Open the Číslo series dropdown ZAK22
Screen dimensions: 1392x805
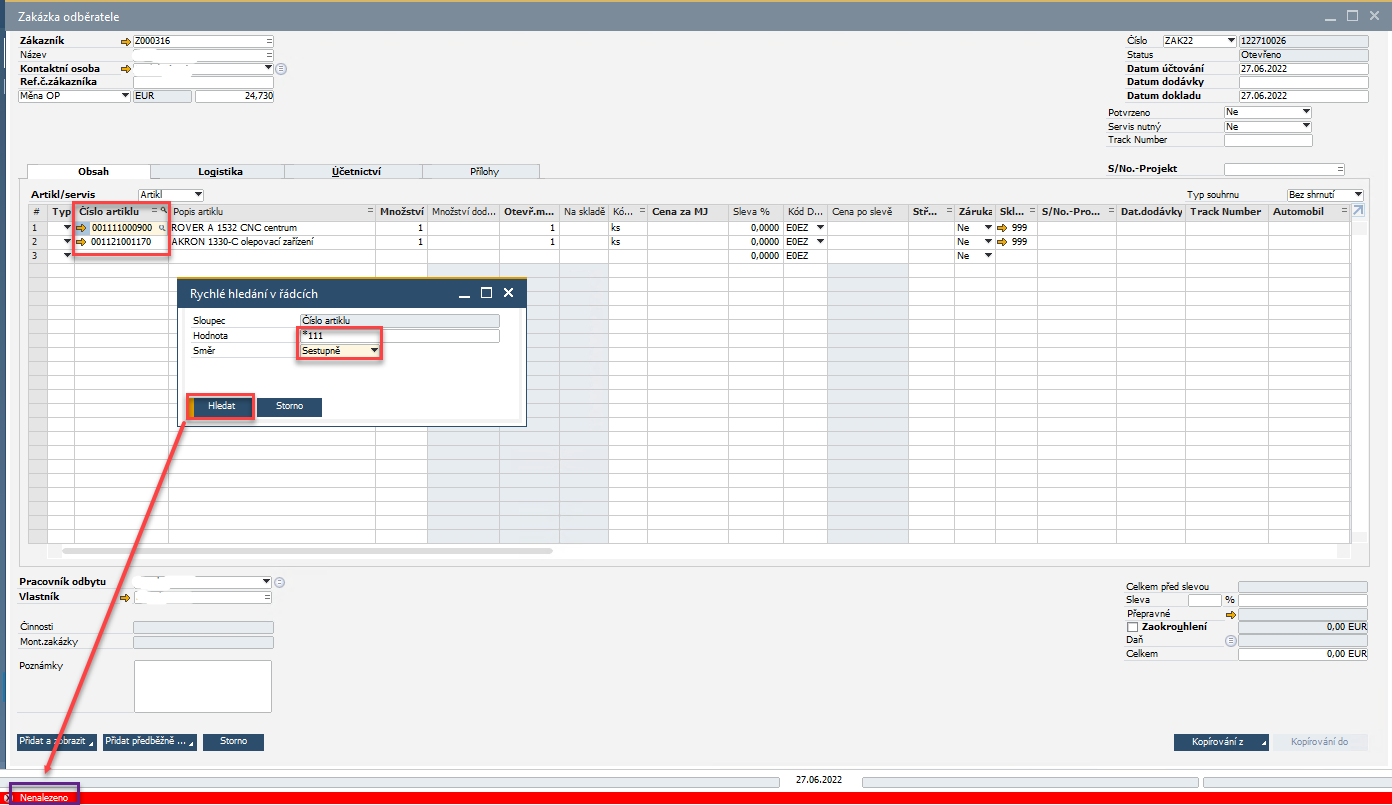click(x=1231, y=41)
